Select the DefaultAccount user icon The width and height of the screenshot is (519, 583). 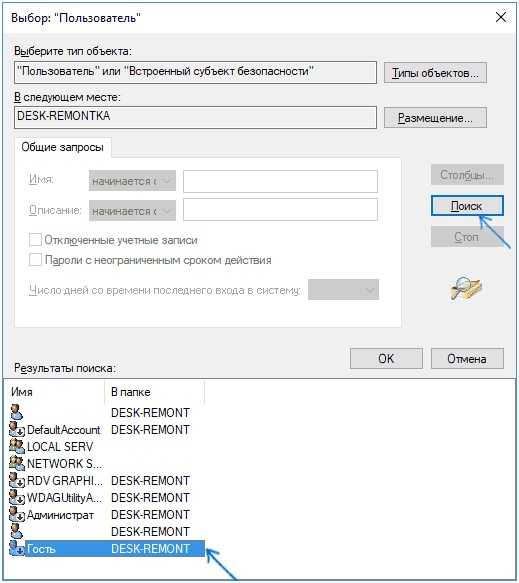(x=17, y=429)
